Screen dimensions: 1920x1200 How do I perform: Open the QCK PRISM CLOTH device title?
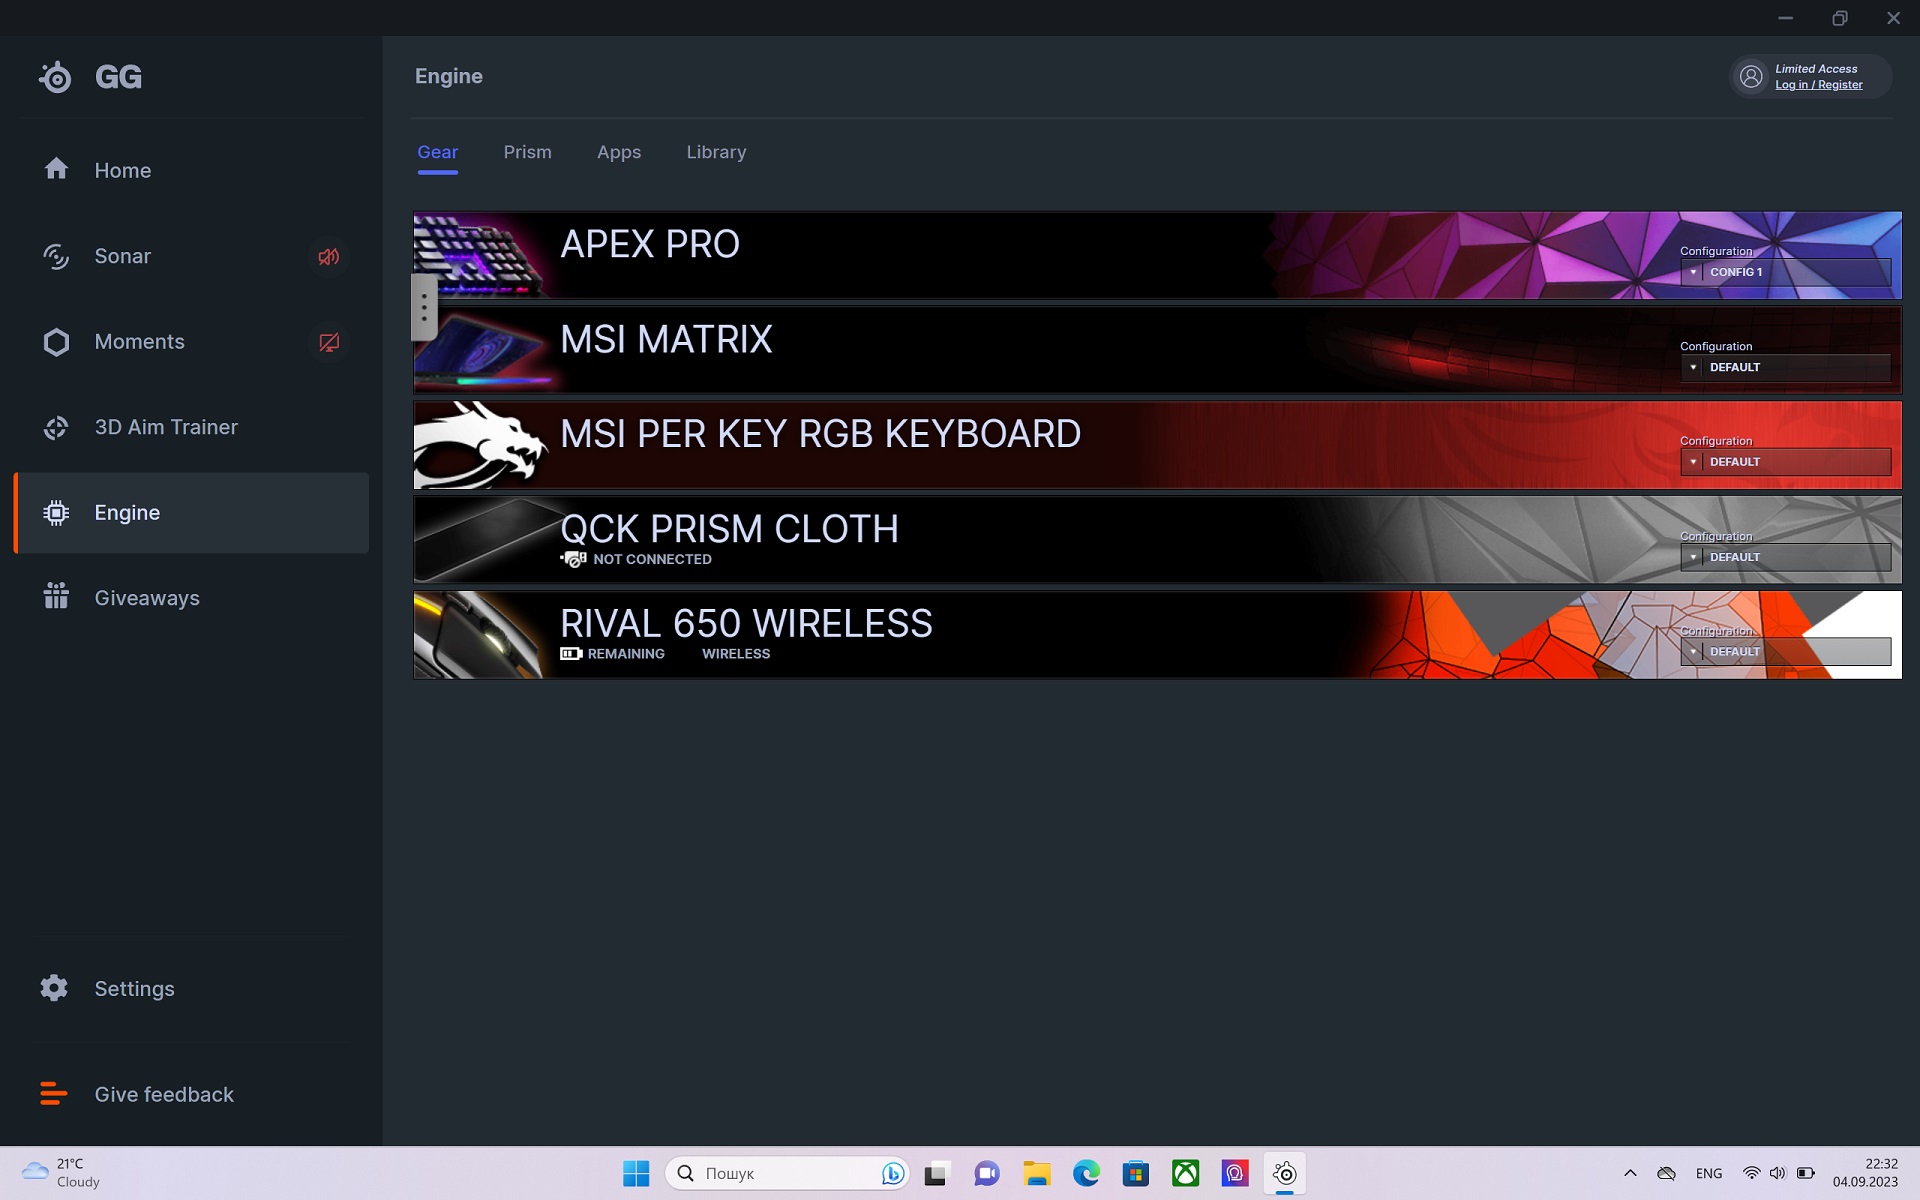(x=729, y=528)
